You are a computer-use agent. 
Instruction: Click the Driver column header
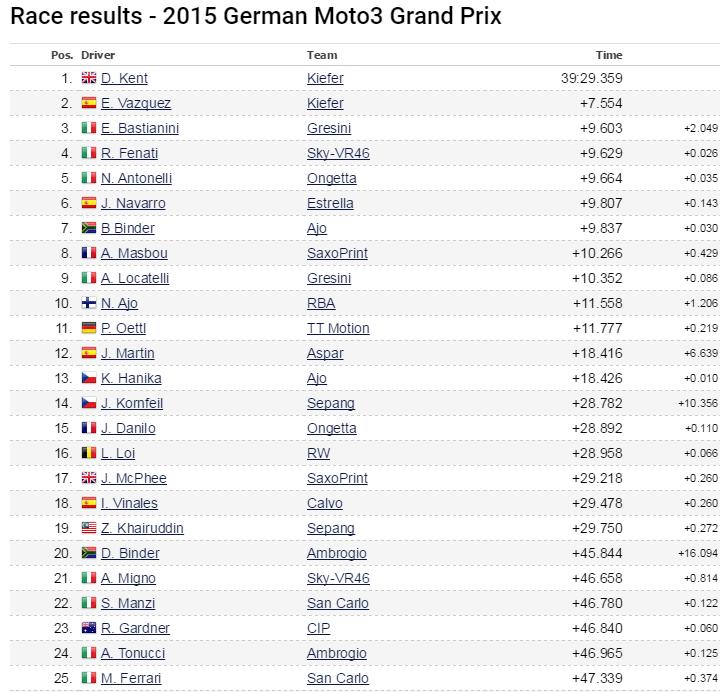click(x=98, y=55)
